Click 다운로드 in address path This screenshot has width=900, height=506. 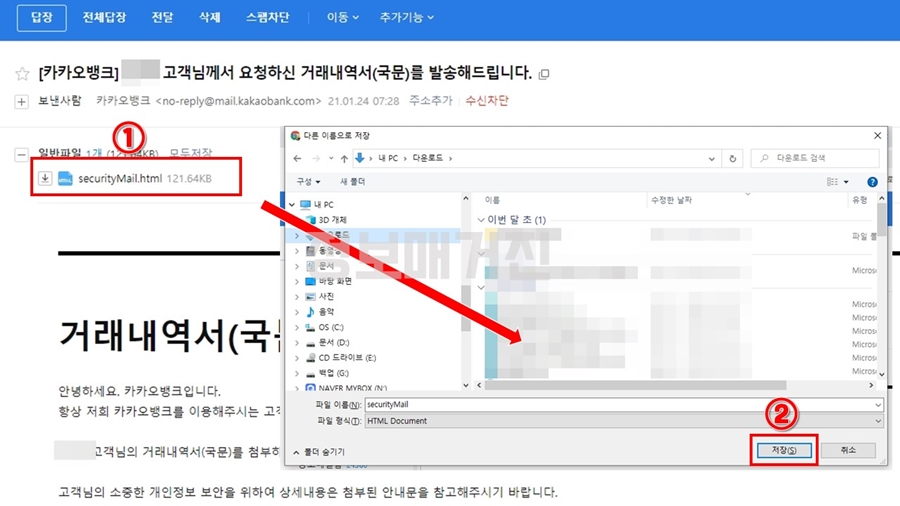pos(428,158)
